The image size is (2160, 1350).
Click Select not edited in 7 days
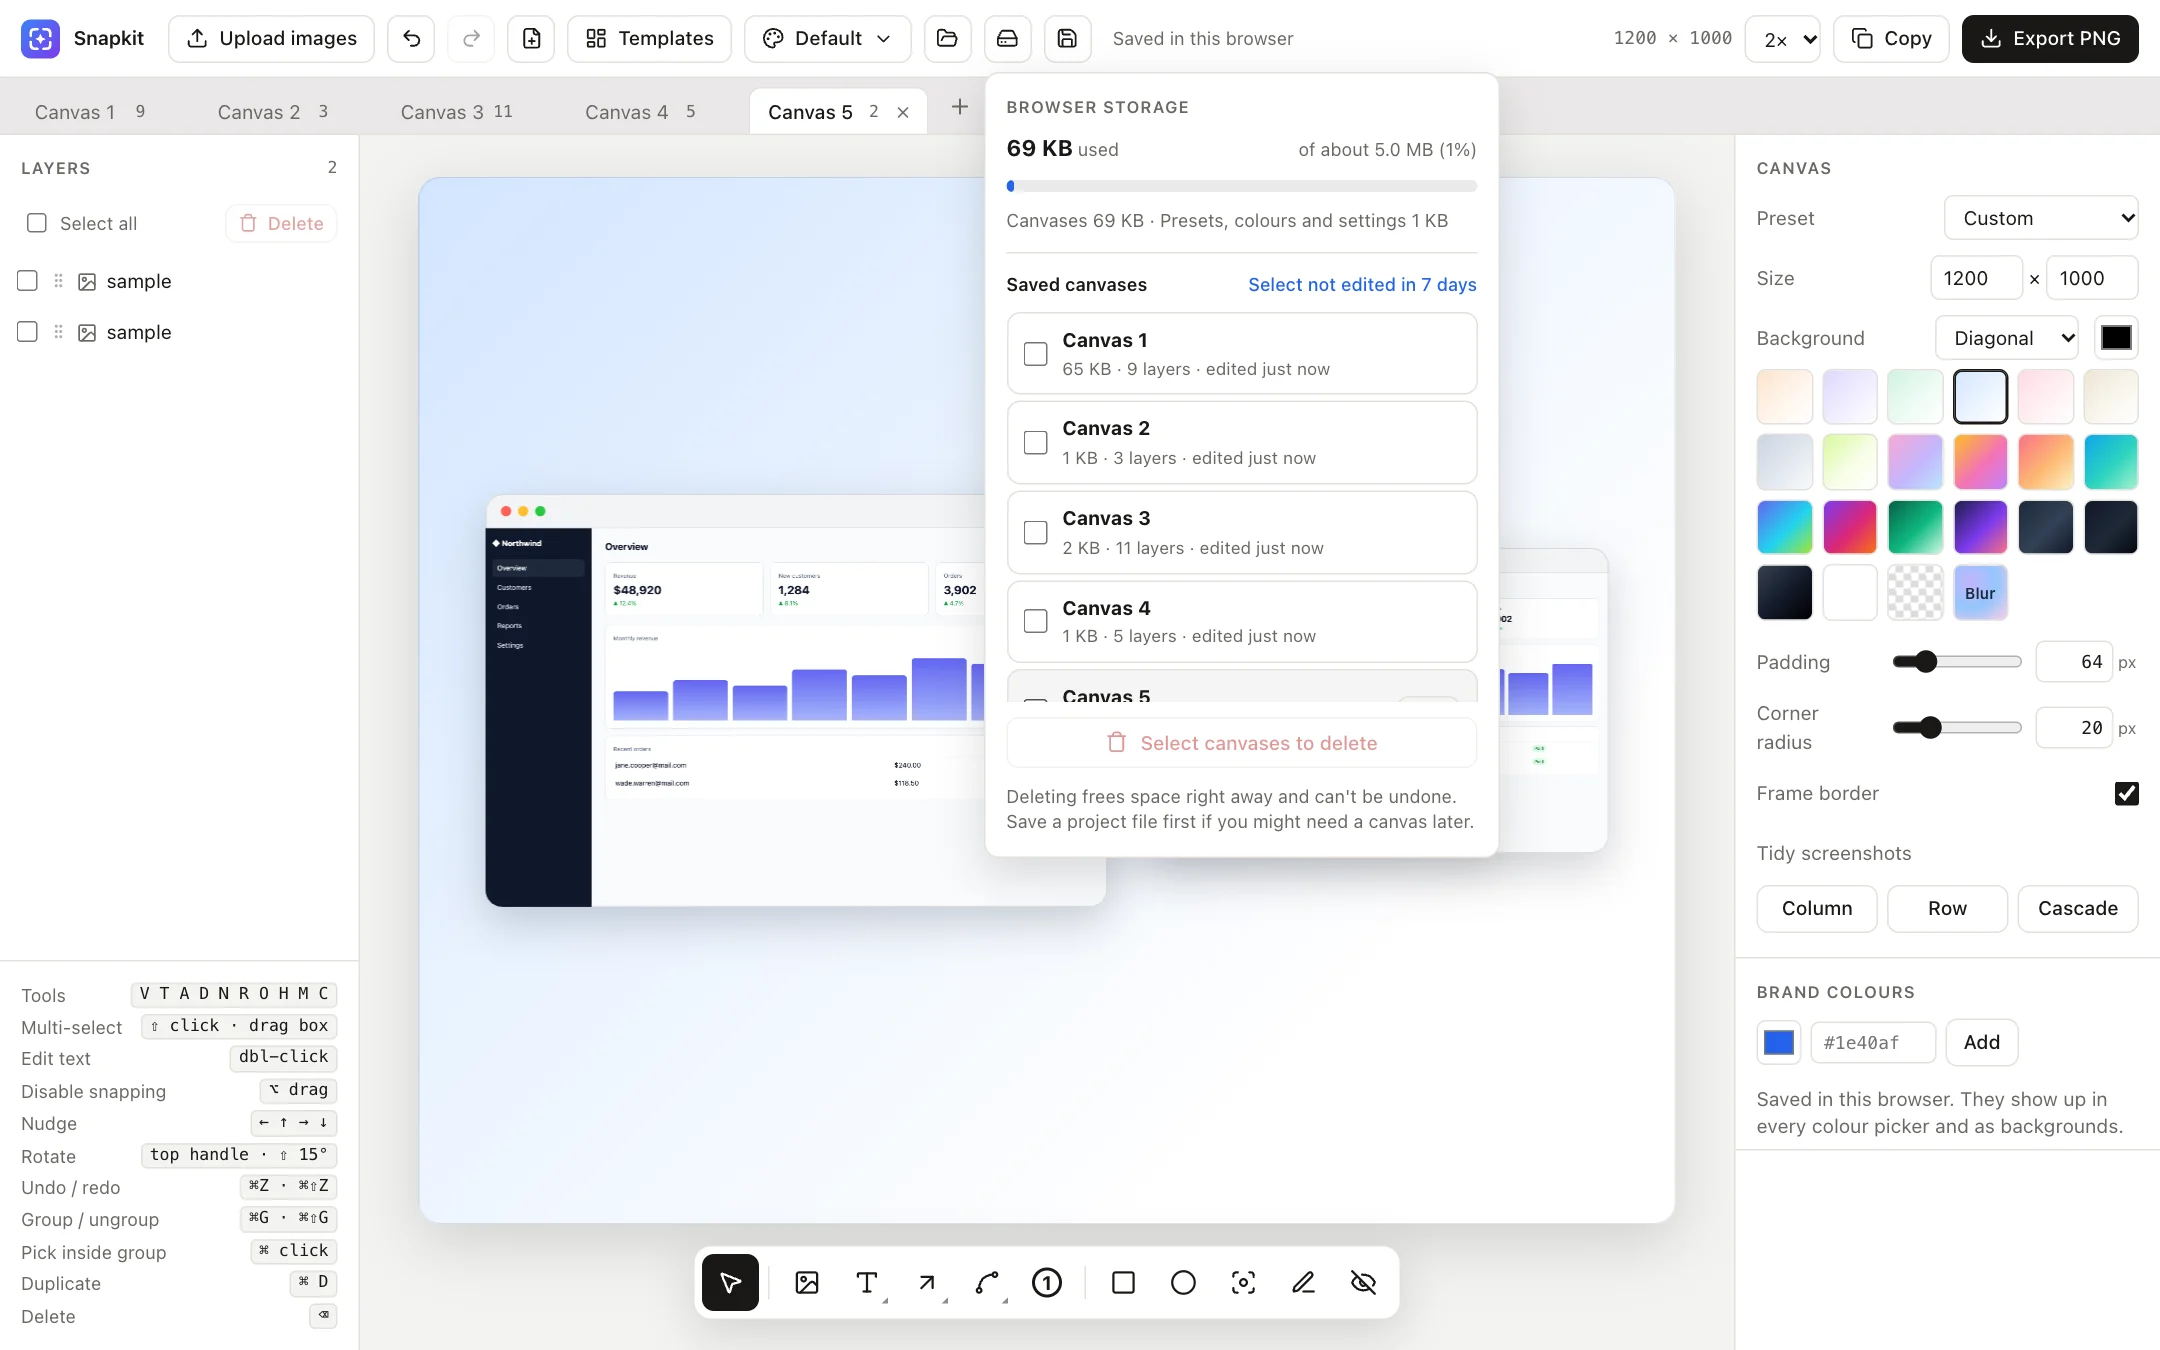click(x=1362, y=285)
